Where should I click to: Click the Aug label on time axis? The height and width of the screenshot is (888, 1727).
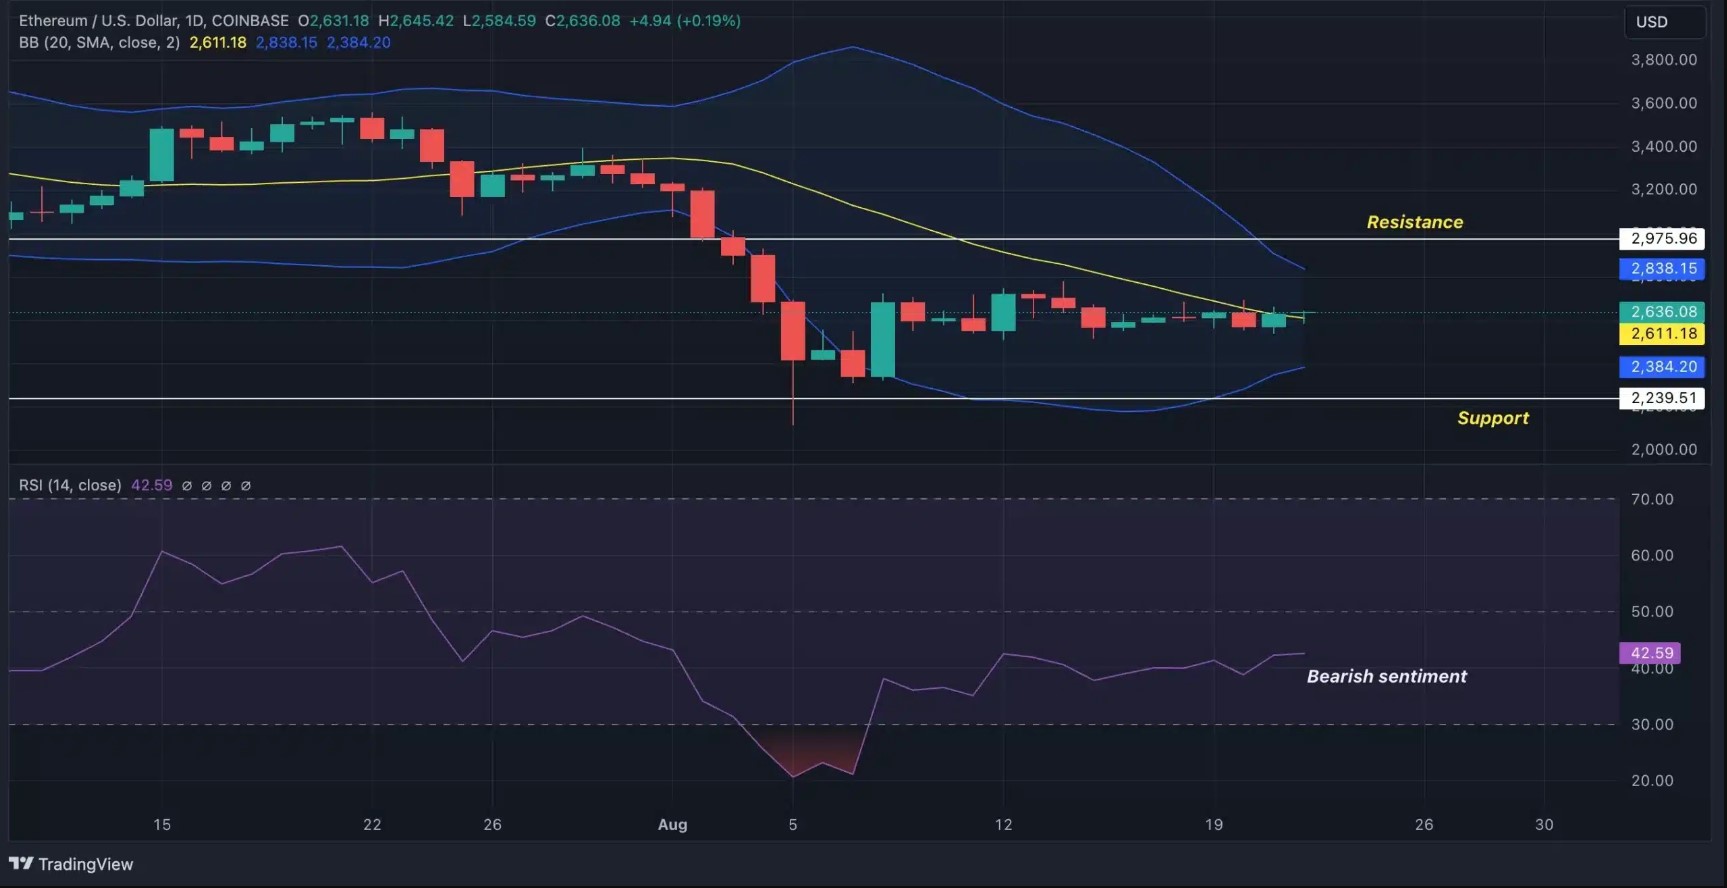tap(672, 825)
